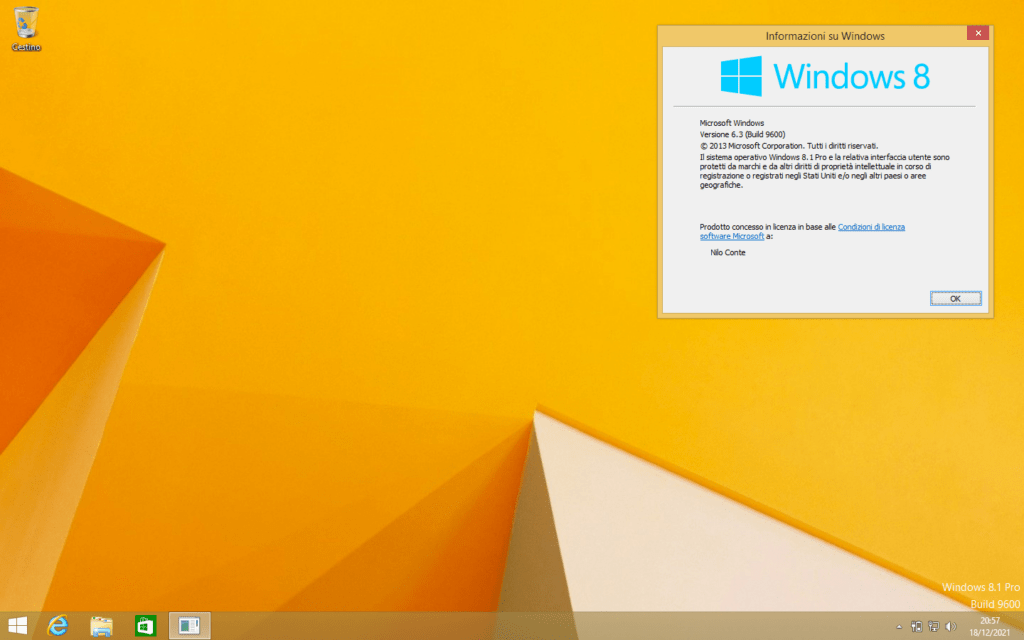Screen dimensions: 1024x640
Task: Expand the hidden tray icons arrow
Action: (899, 627)
